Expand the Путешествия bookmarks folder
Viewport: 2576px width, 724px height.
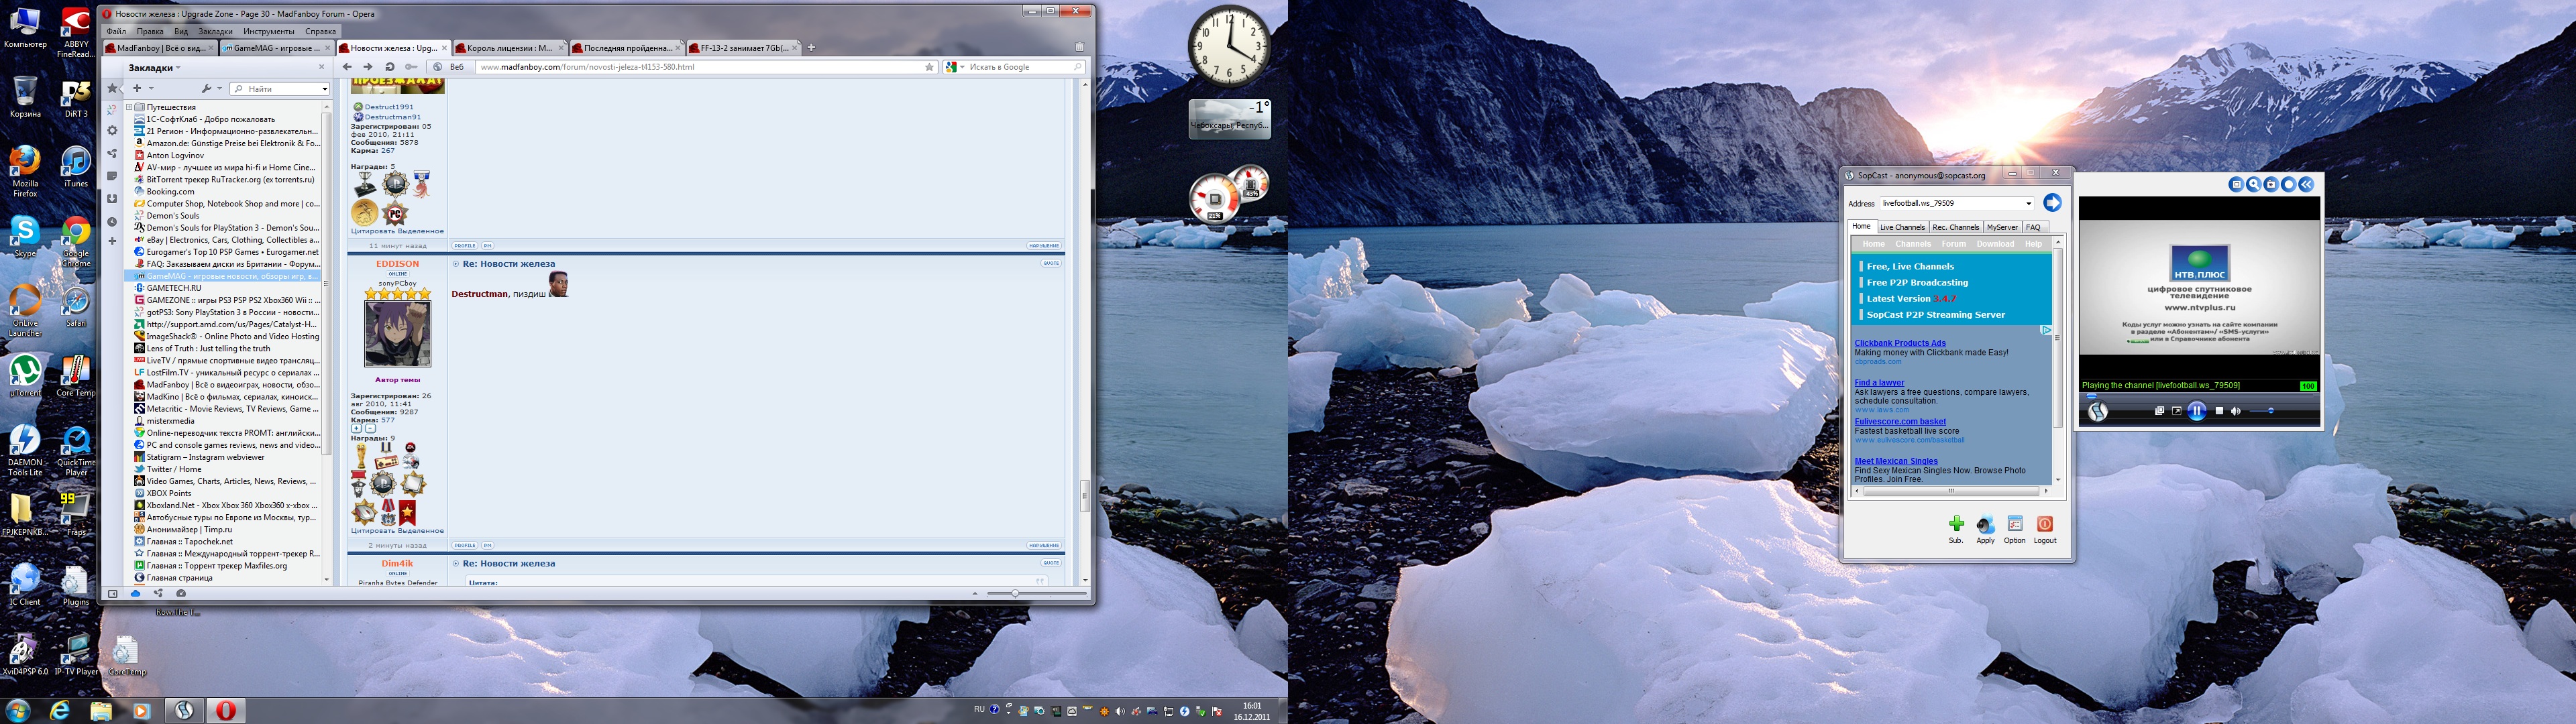(x=129, y=107)
